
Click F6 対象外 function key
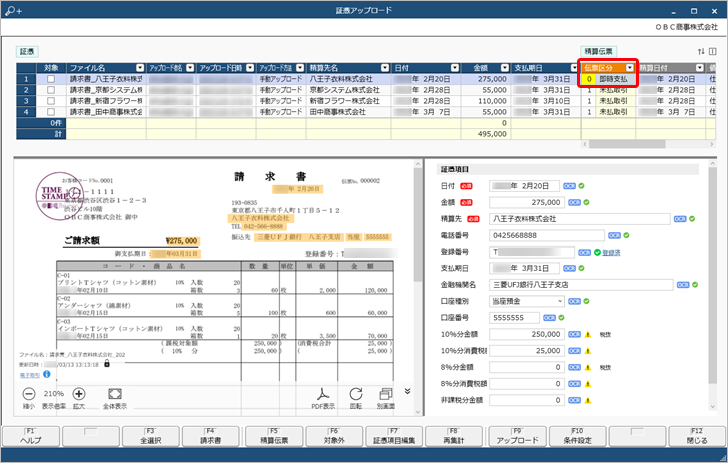pos(334,437)
